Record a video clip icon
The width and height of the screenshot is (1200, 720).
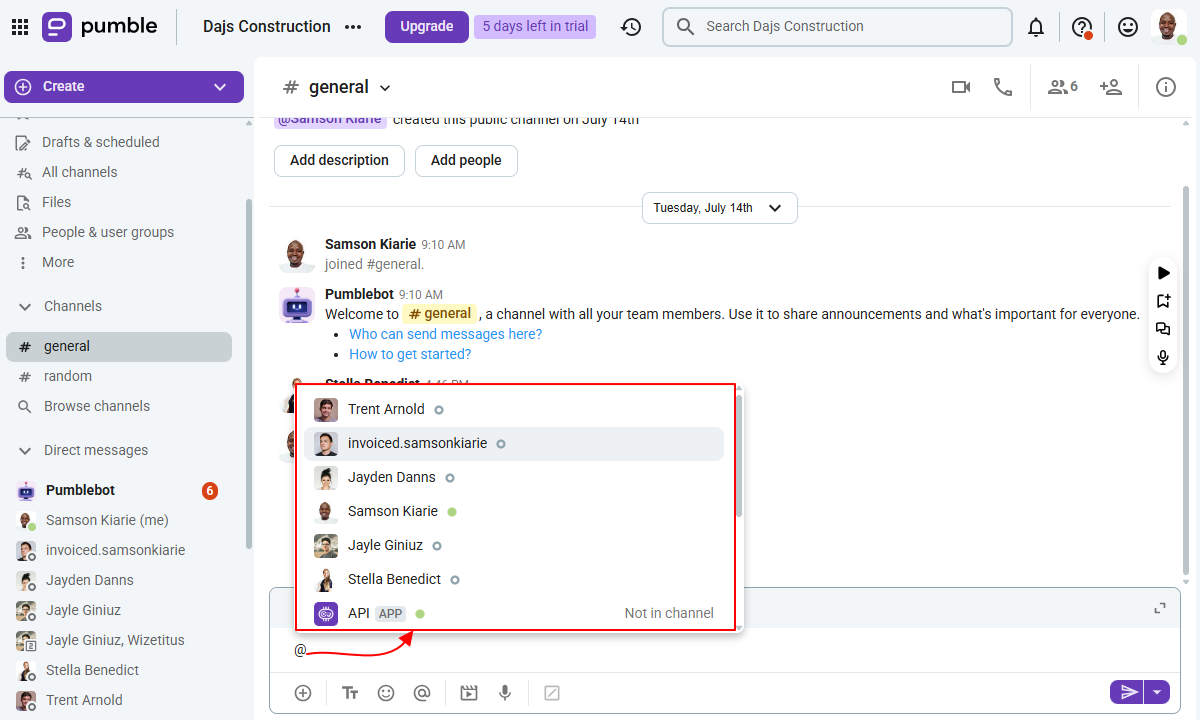coord(469,693)
